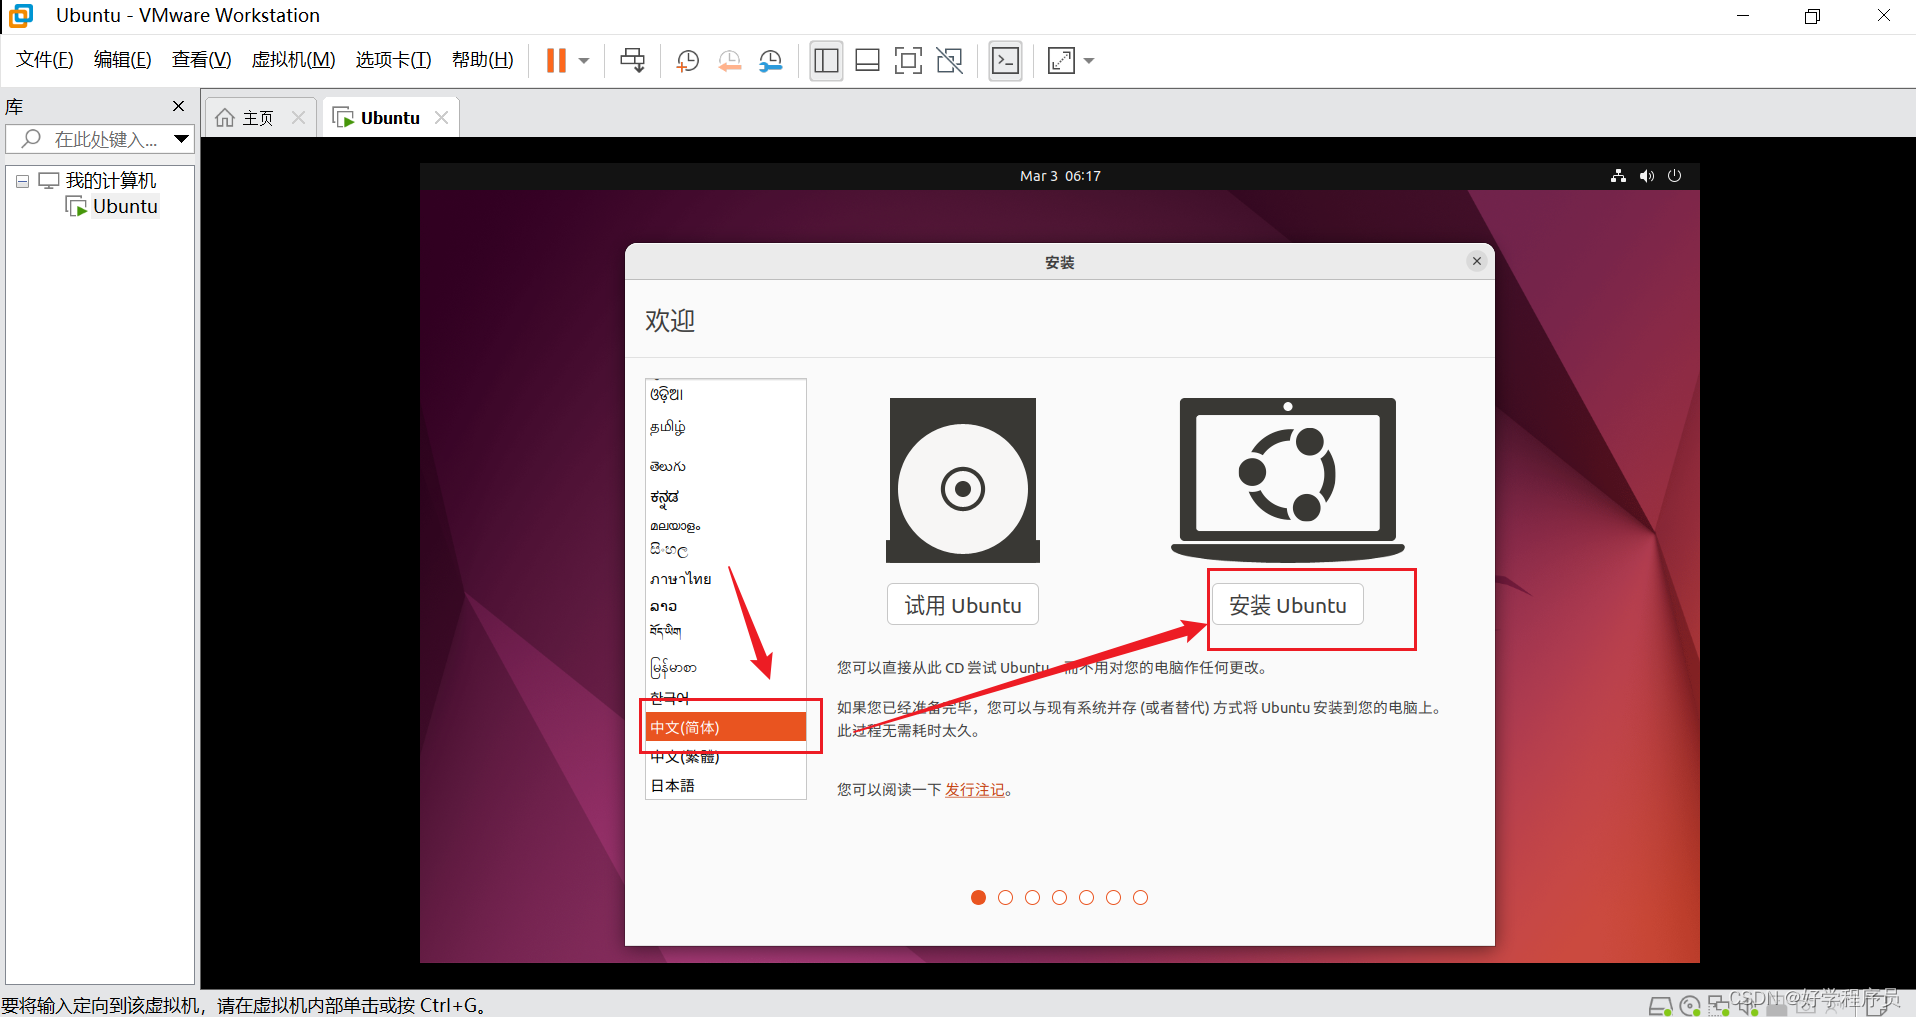Screen dimensions: 1916x1017
Task: Click the stretch guest display icon
Action: point(1061,61)
